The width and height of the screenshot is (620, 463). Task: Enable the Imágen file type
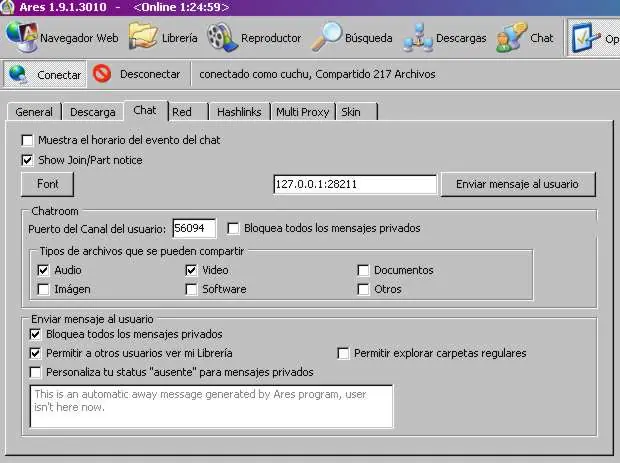click(43, 289)
